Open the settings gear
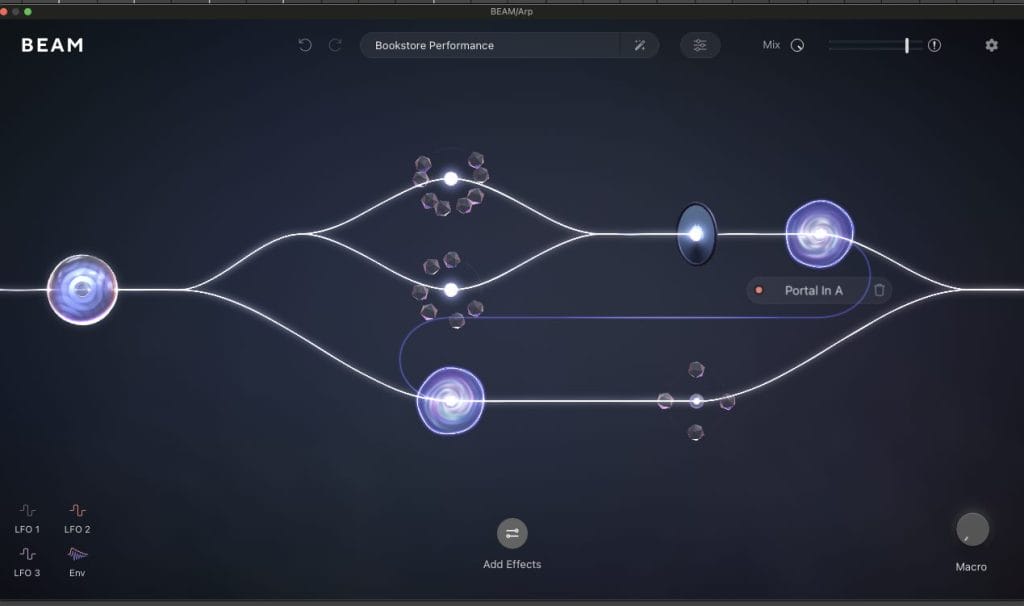Viewport: 1024px width, 606px height. click(991, 45)
